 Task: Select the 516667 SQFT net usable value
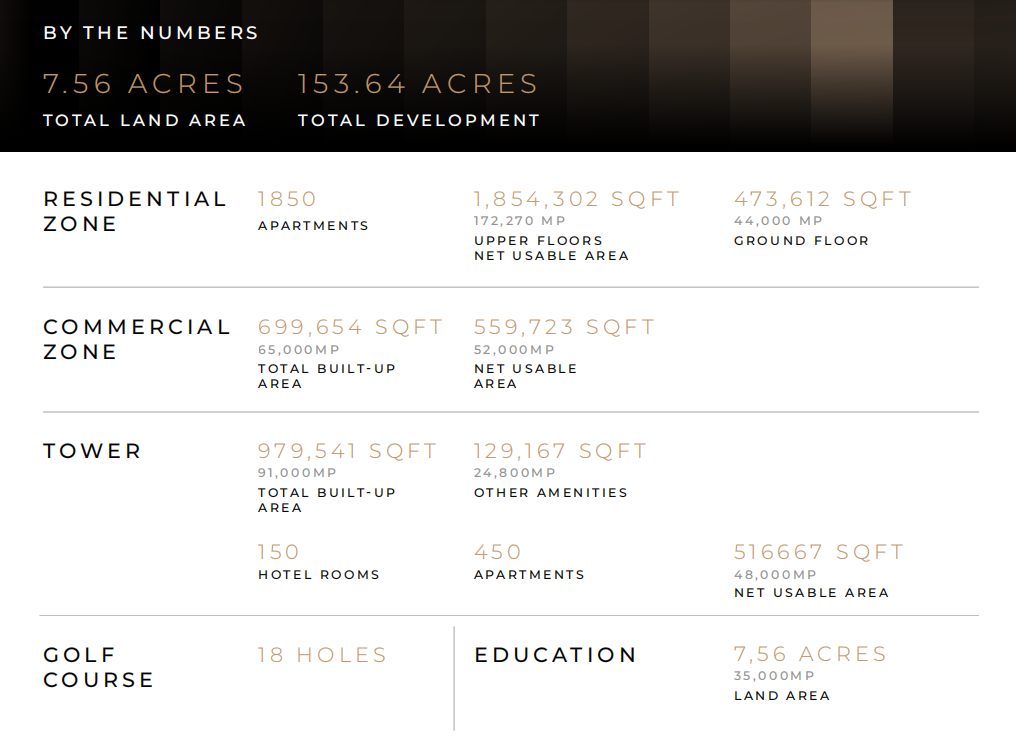(x=818, y=552)
